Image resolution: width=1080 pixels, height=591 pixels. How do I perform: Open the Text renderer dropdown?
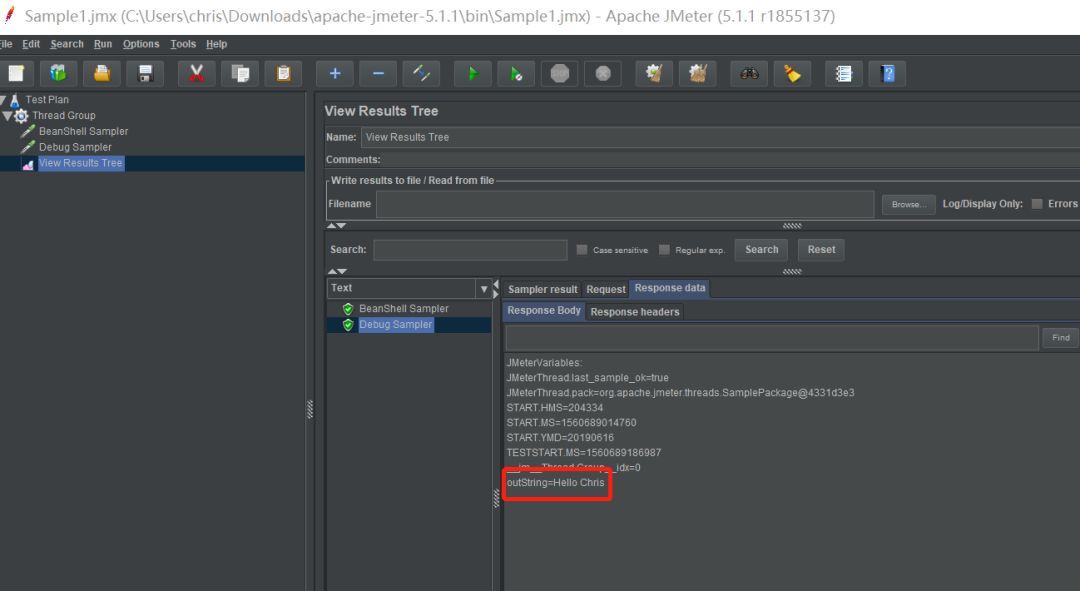[x=484, y=289]
